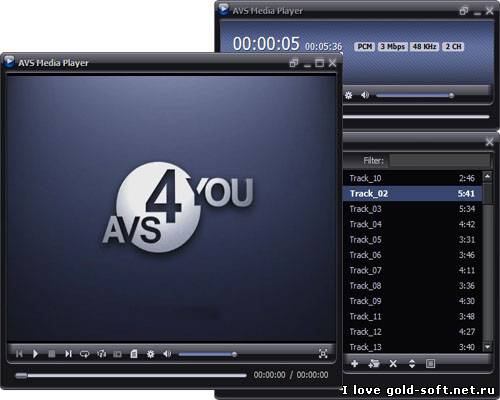Go to the previous track button
This screenshot has height=400, width=500.
pyautogui.click(x=19, y=354)
